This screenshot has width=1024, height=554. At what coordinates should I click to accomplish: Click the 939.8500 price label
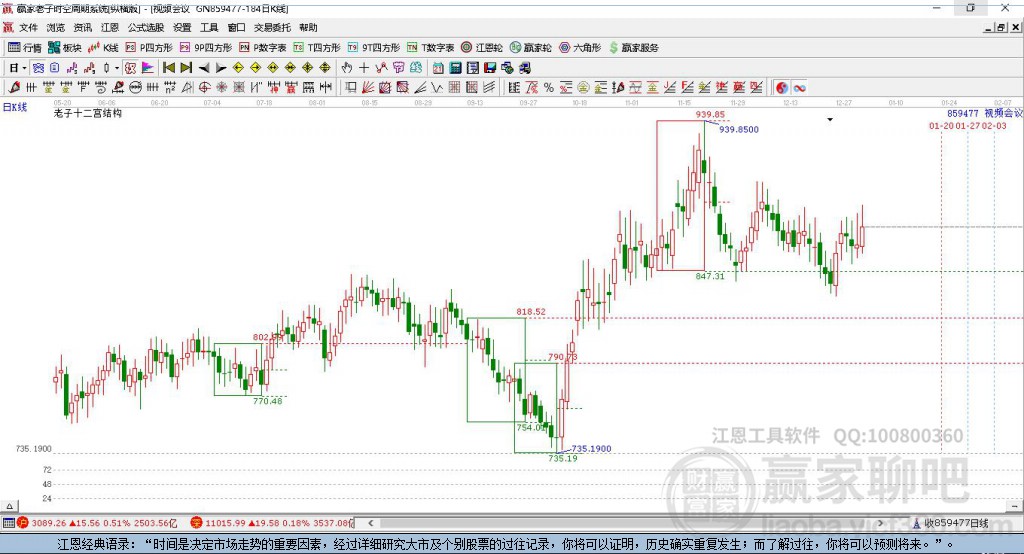pos(739,129)
